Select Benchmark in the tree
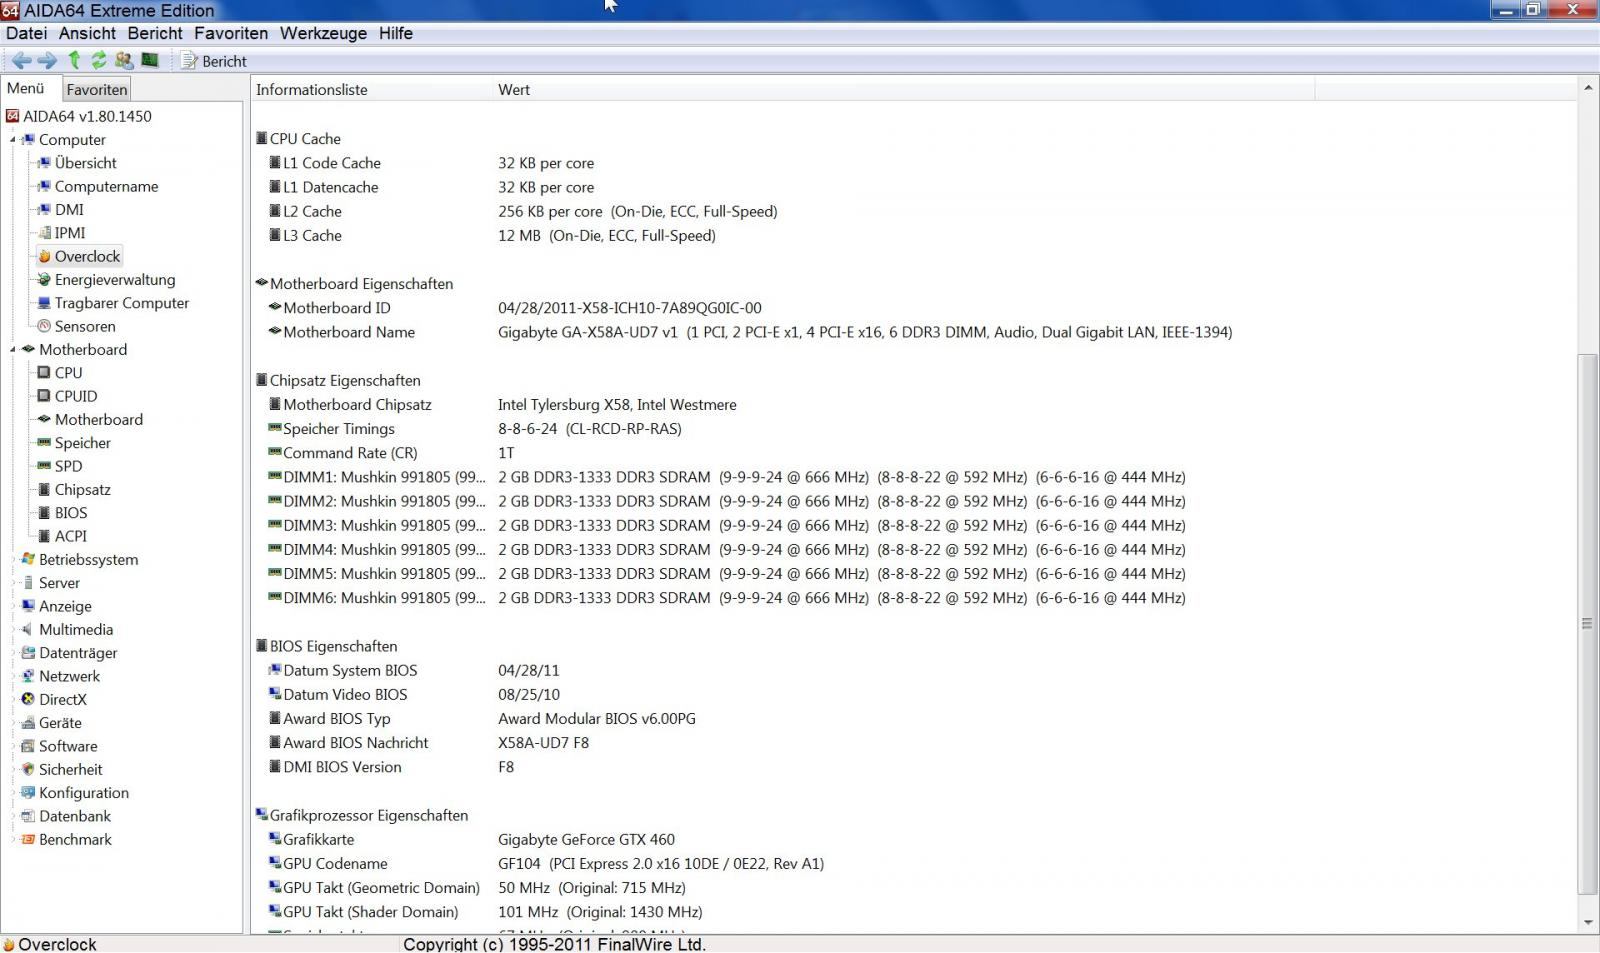Viewport: 1600px width, 953px height. click(x=75, y=840)
